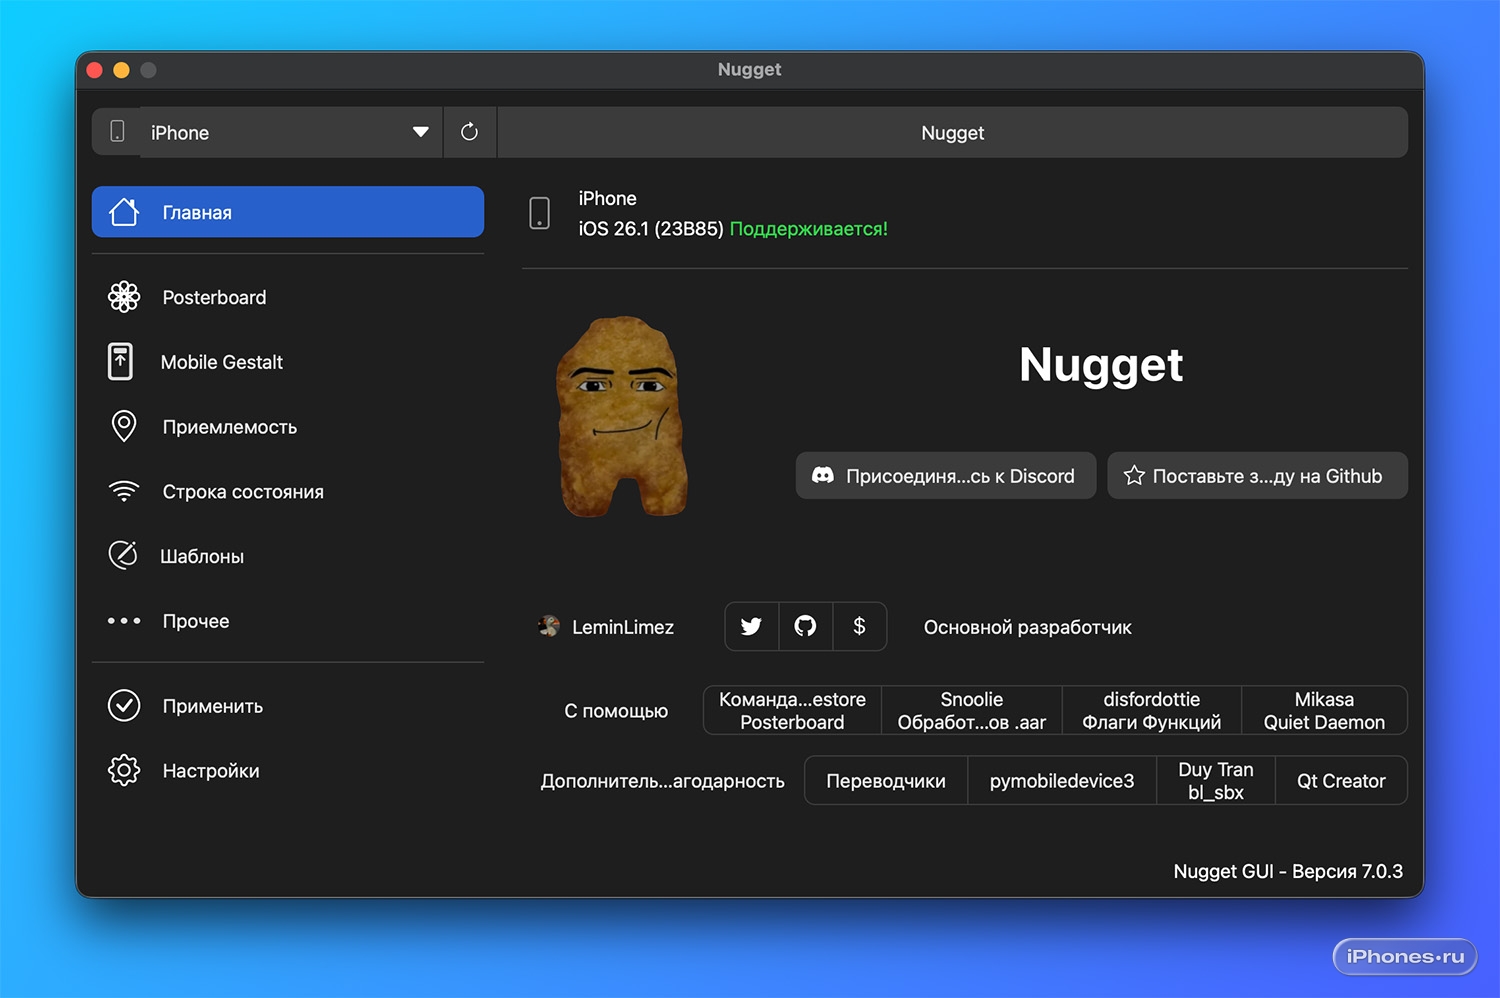Open the Прочее section
This screenshot has height=998, width=1500.
[288, 621]
